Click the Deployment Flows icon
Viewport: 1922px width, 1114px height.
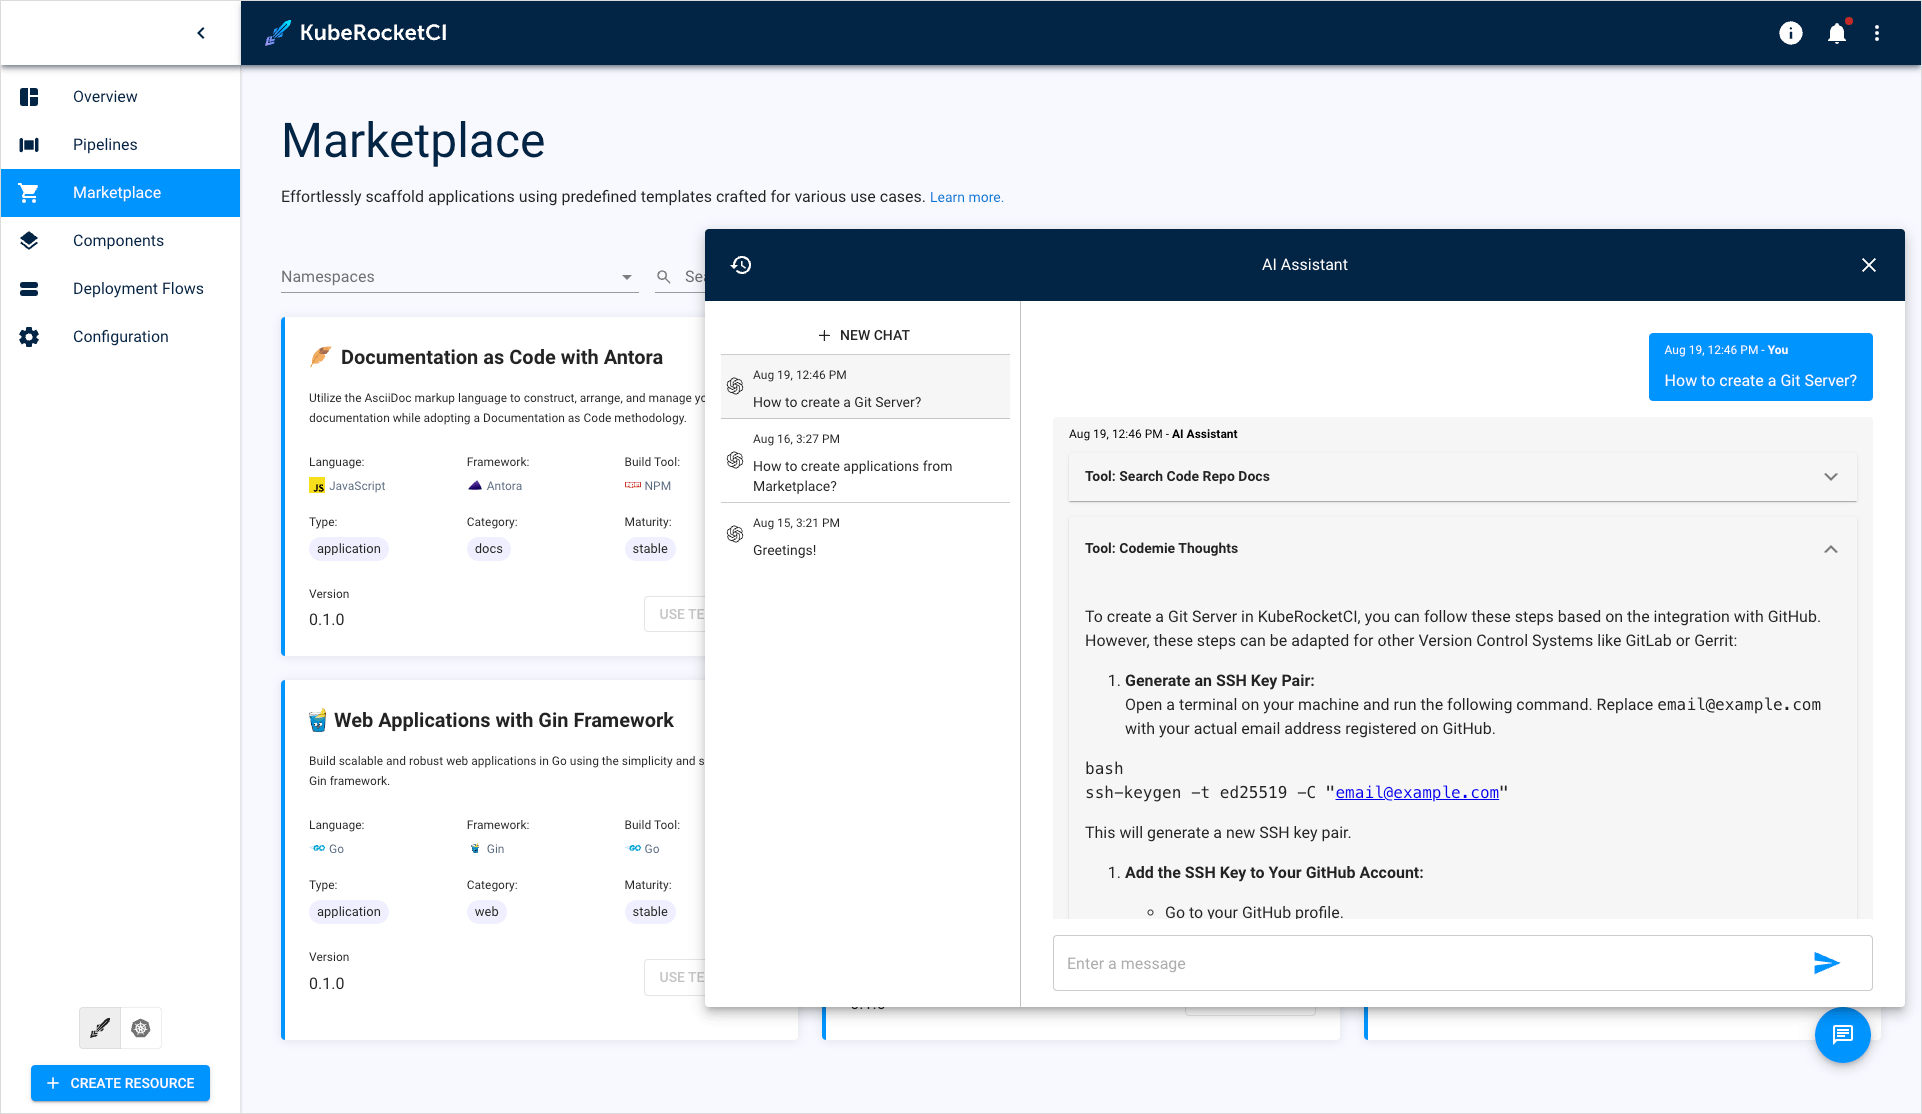click(30, 288)
